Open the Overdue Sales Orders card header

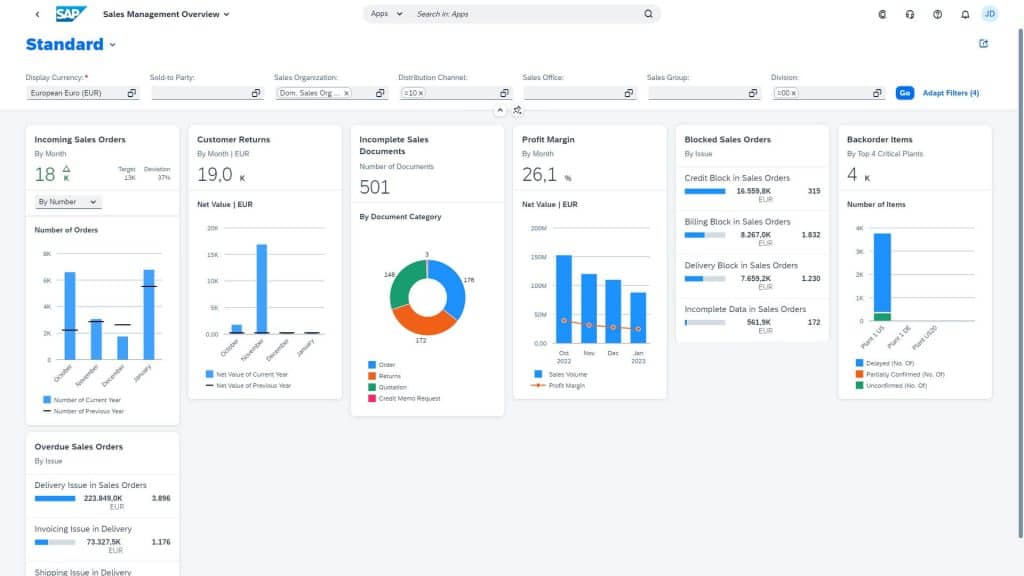click(102, 453)
